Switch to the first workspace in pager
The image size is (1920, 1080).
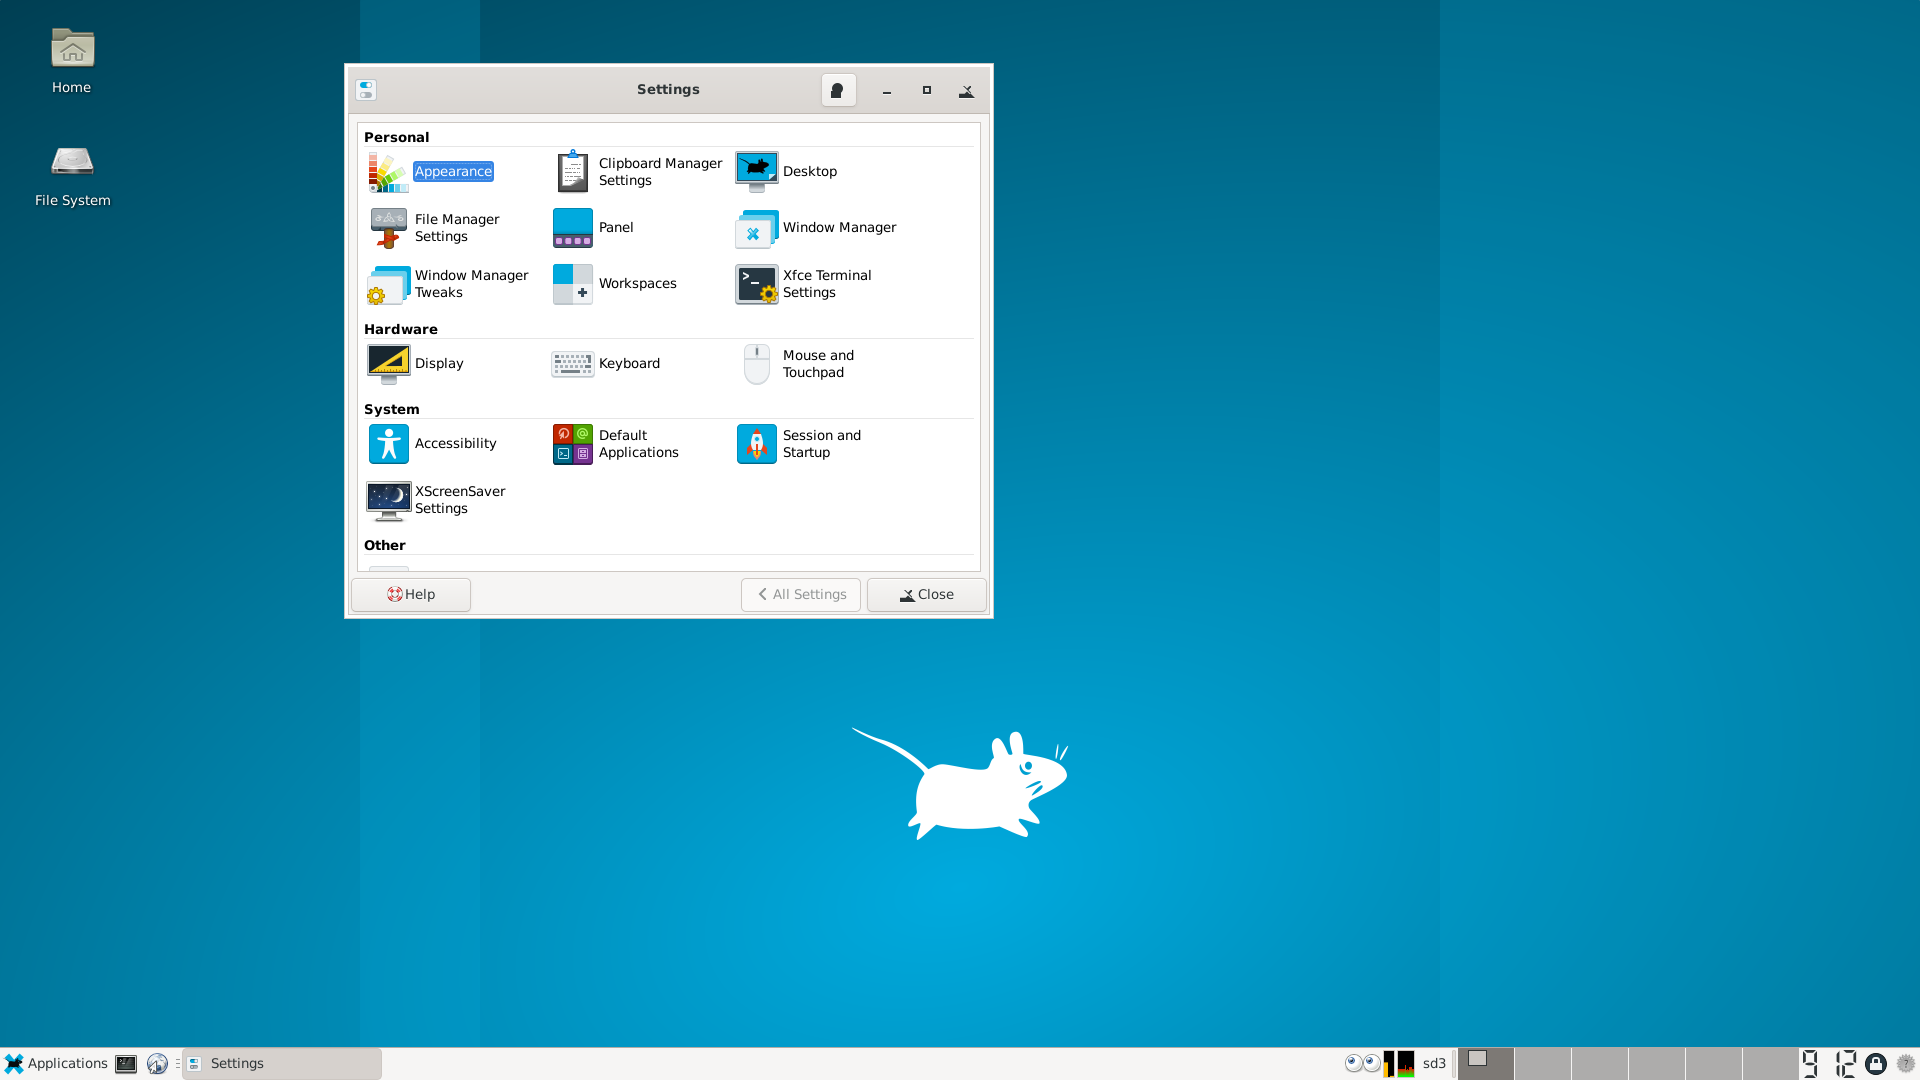point(1485,1064)
